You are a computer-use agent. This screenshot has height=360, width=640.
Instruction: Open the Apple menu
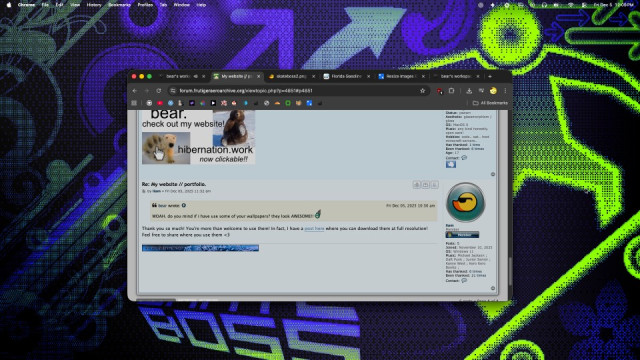click(x=9, y=5)
